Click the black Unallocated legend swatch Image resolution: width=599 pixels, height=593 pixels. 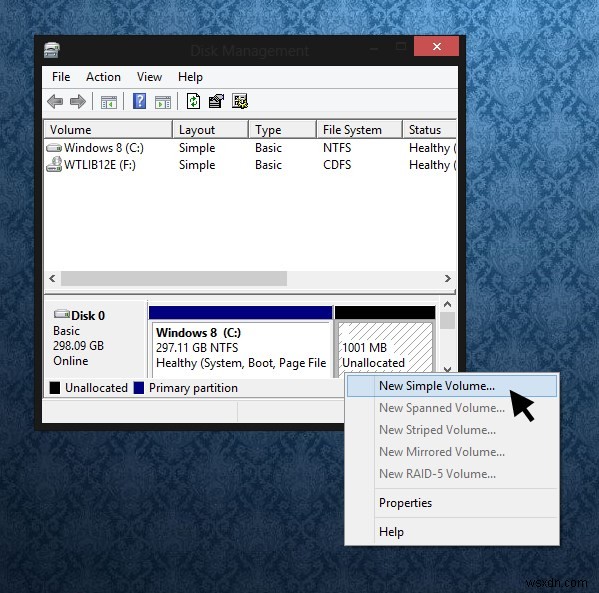(55, 388)
